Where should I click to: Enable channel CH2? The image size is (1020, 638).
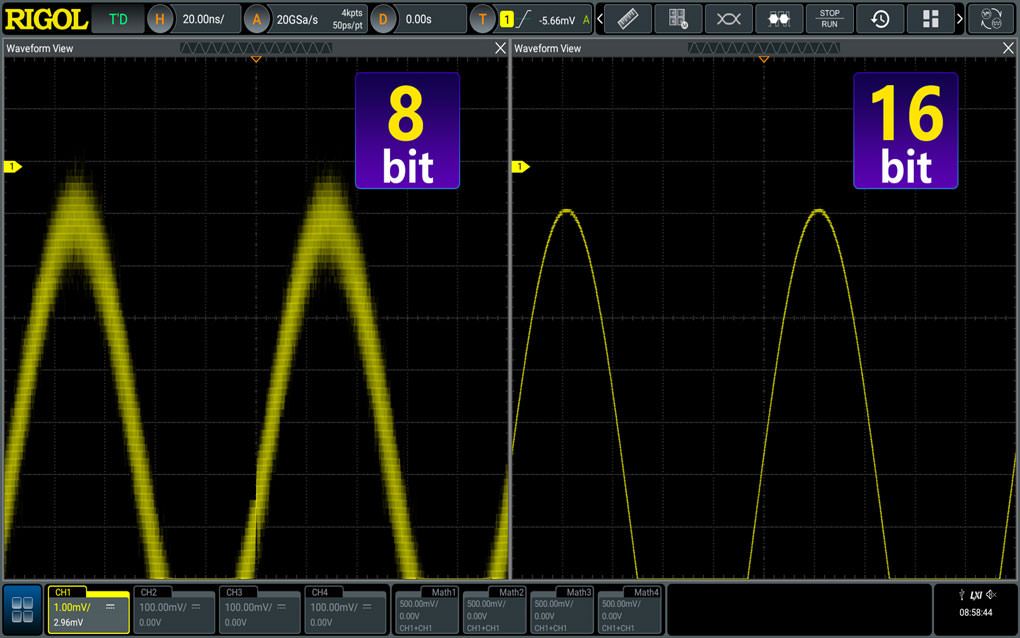point(174,609)
